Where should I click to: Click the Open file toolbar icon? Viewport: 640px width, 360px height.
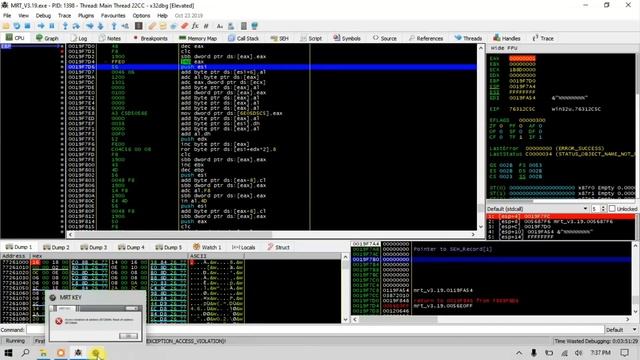click(6, 26)
